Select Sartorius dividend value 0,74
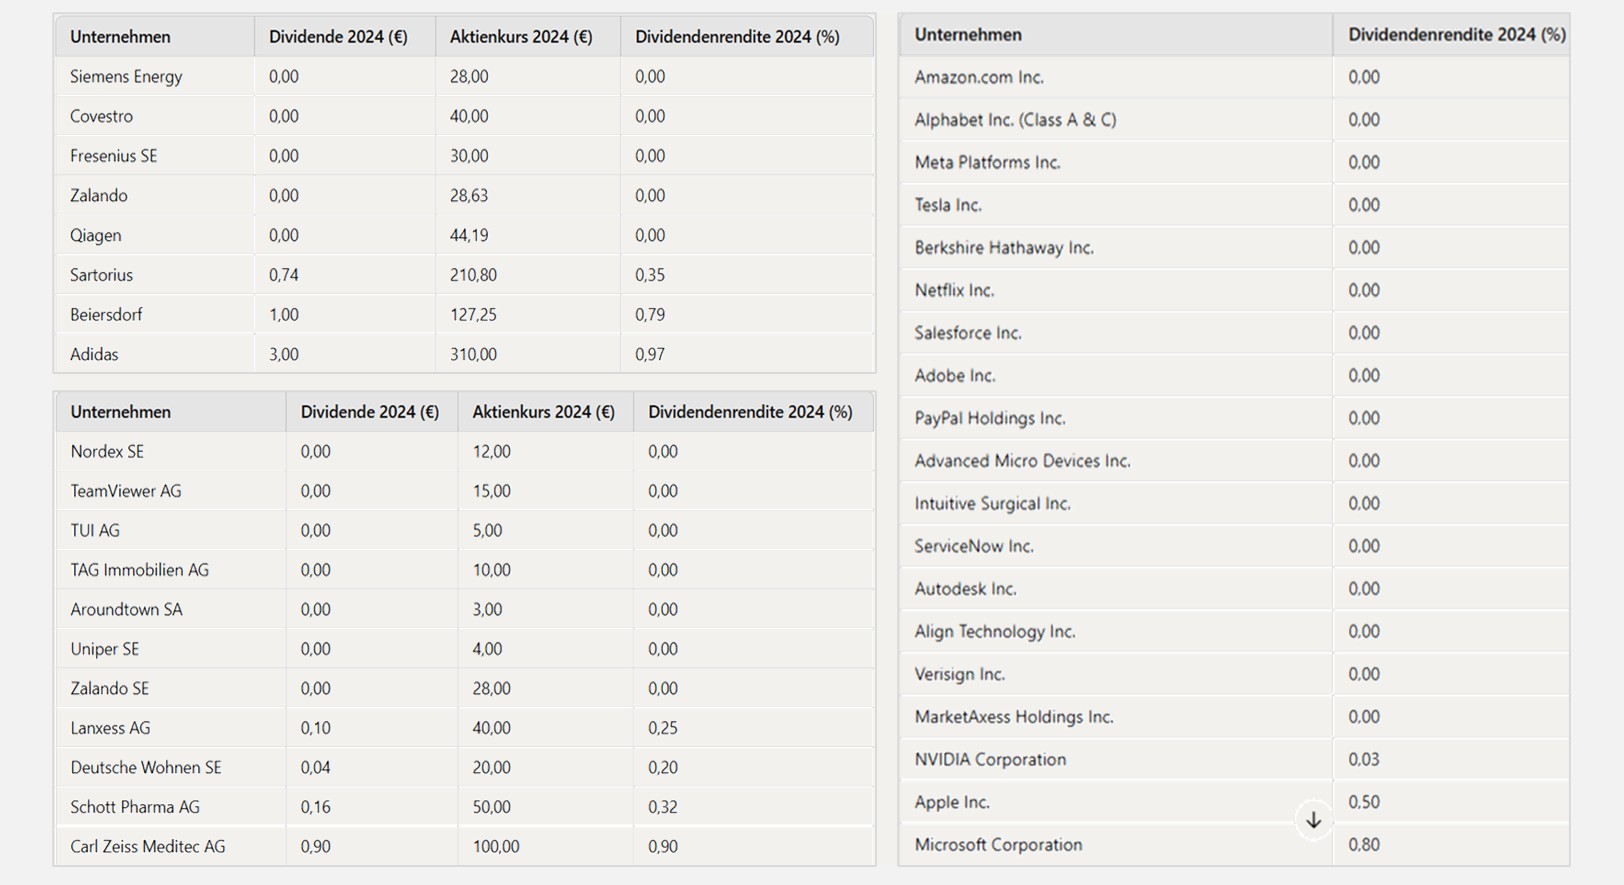1624x885 pixels. 284,275
